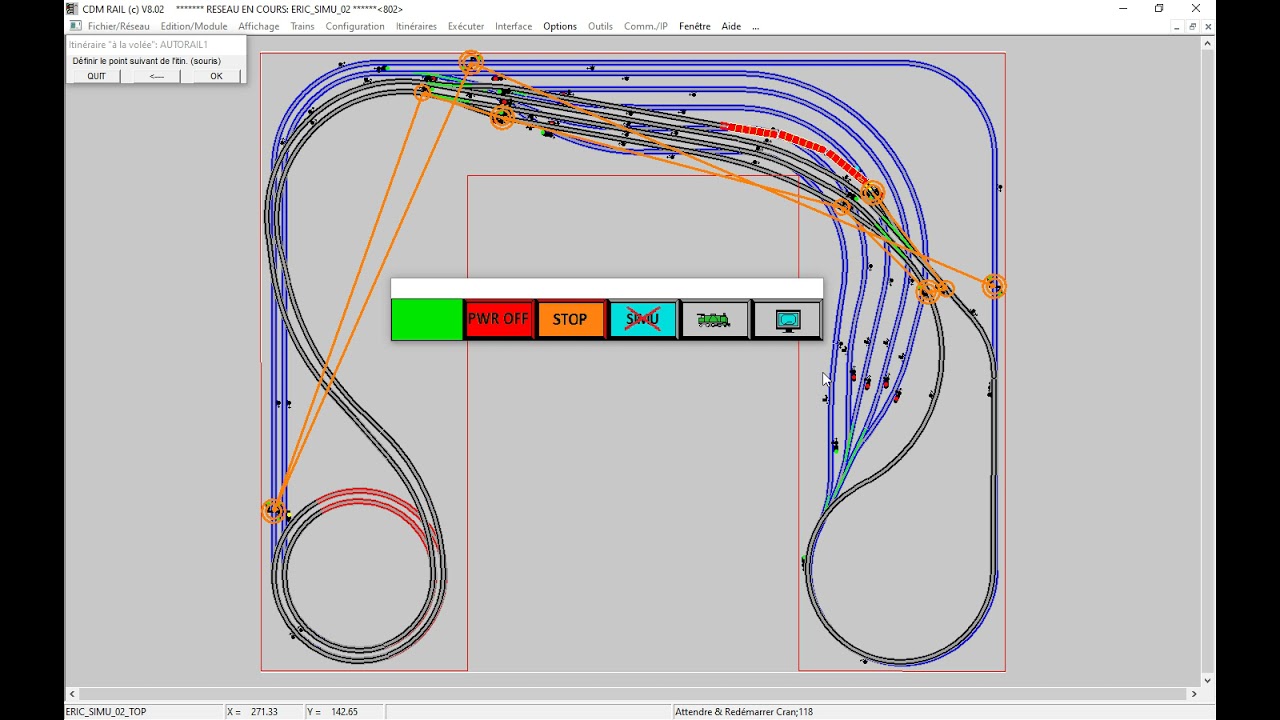The height and width of the screenshot is (720, 1280).
Task: Open the Options menu
Action: click(560, 26)
